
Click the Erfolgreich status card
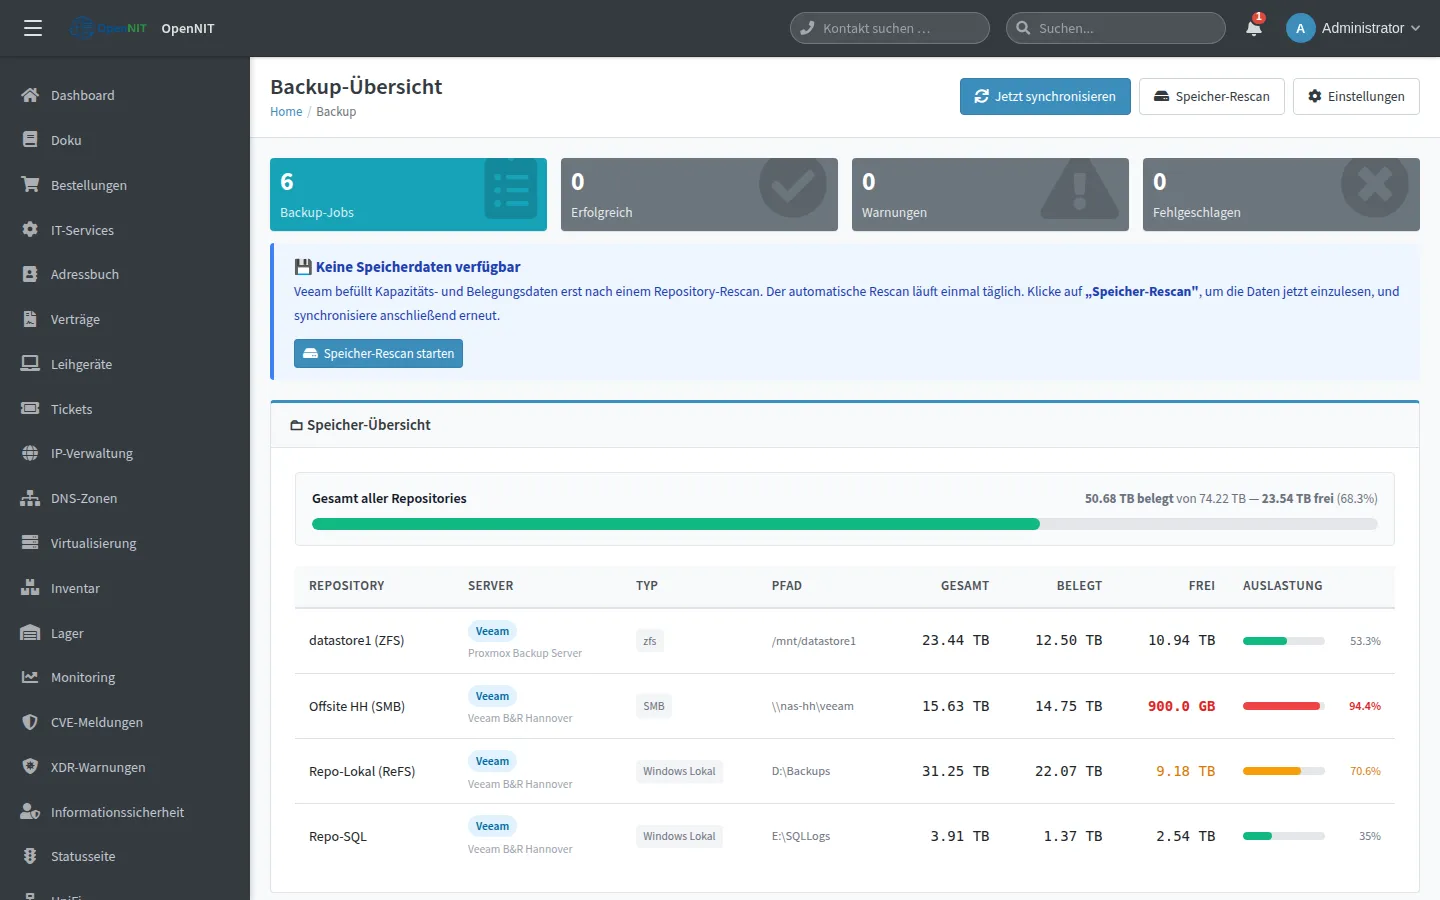[699, 194]
